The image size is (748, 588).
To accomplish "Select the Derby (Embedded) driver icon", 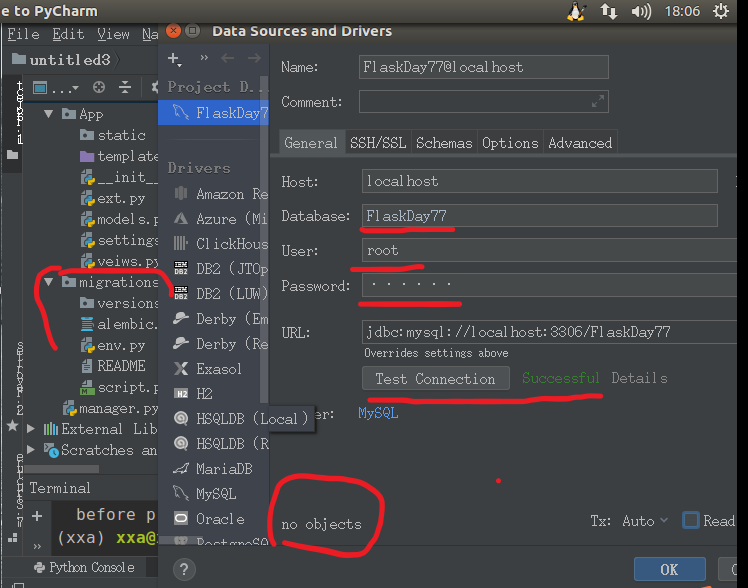I will point(181,318).
